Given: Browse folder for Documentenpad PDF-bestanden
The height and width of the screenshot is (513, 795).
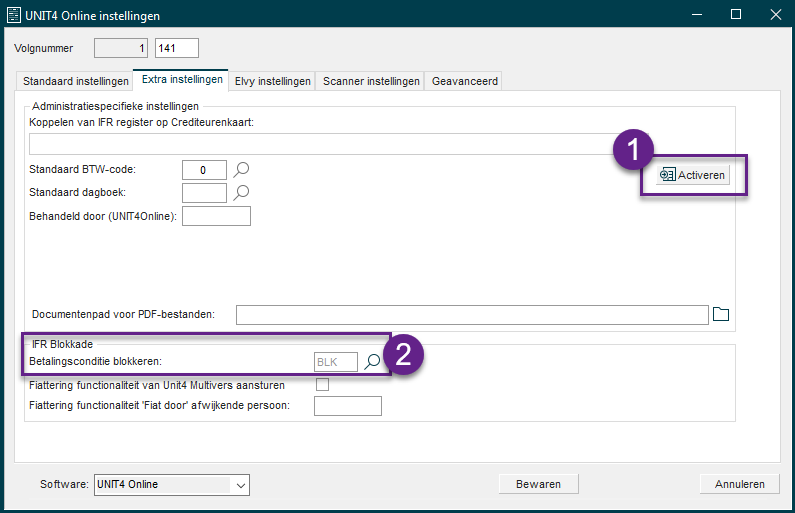Looking at the screenshot, I should click(x=720, y=314).
